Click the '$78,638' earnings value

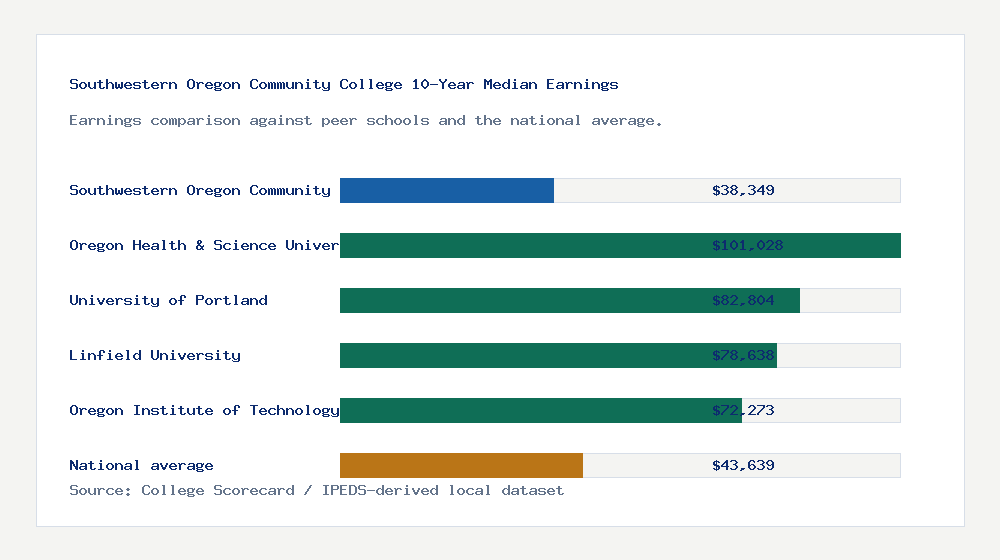point(744,355)
